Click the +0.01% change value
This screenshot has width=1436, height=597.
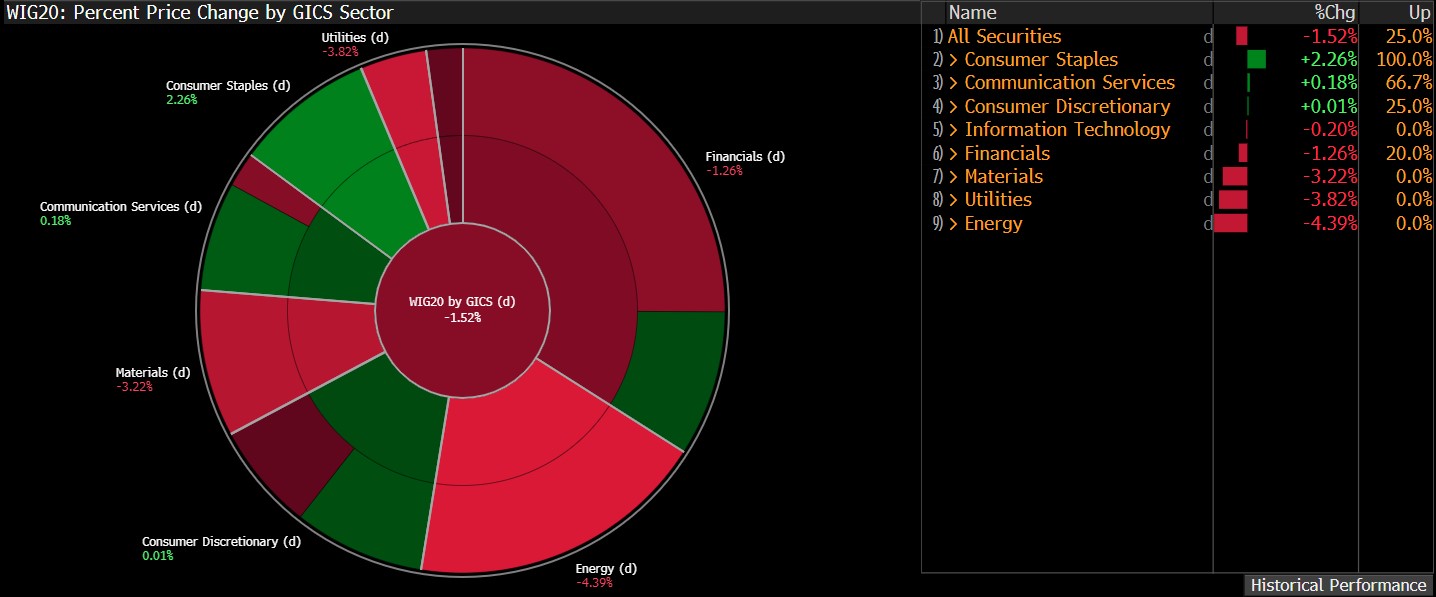click(1329, 106)
